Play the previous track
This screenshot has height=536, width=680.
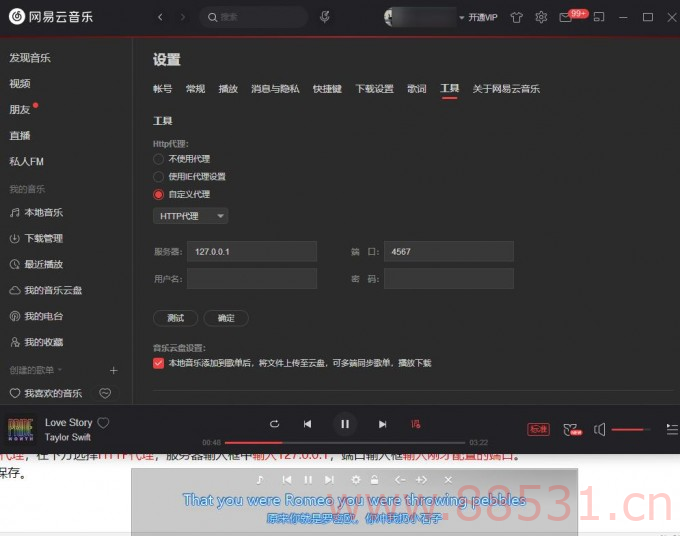307,424
